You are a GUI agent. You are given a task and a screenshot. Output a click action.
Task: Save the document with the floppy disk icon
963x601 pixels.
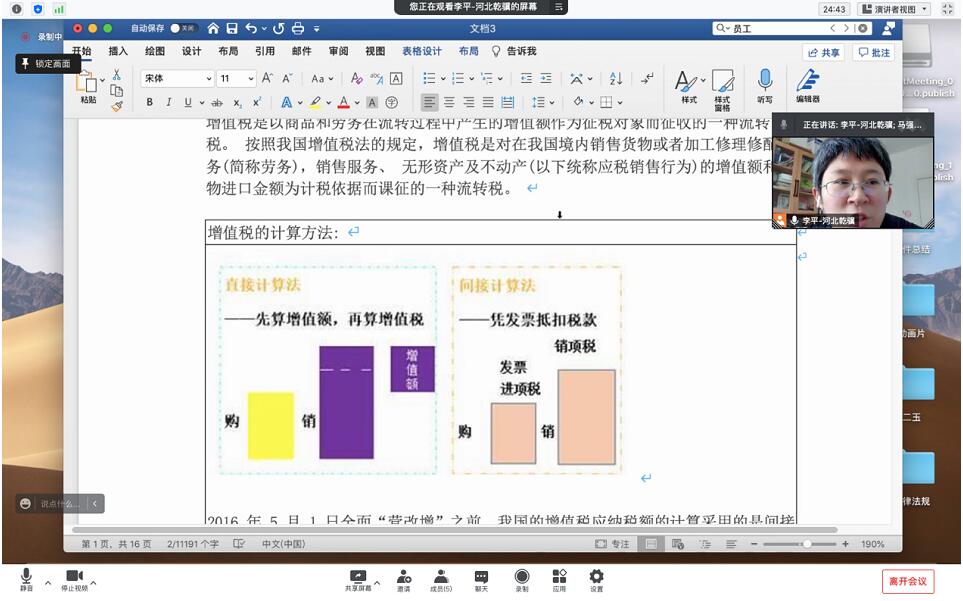232,28
